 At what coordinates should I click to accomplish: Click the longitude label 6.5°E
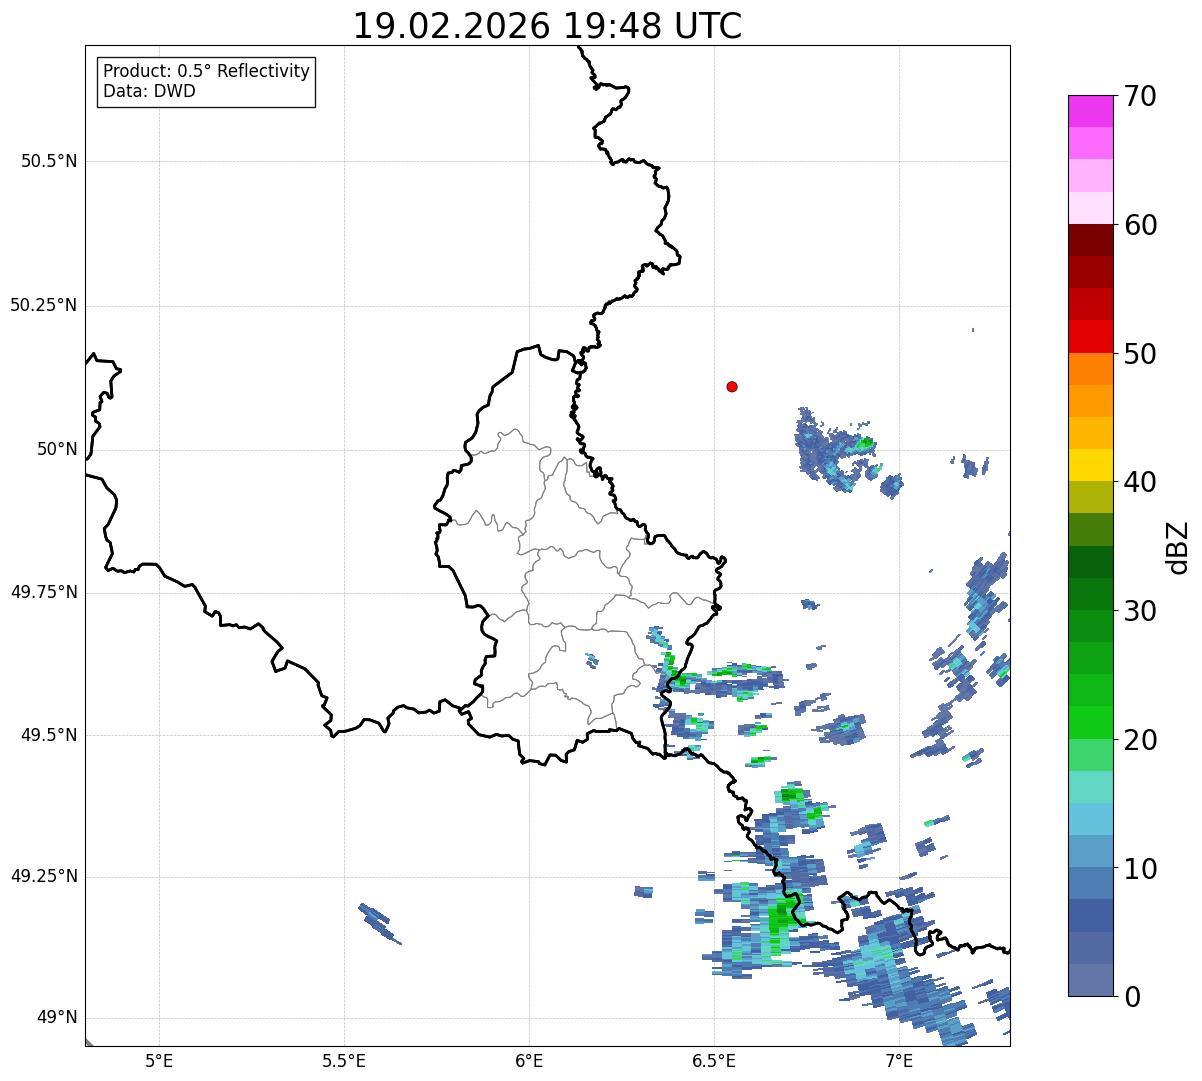pyautogui.click(x=714, y=1061)
